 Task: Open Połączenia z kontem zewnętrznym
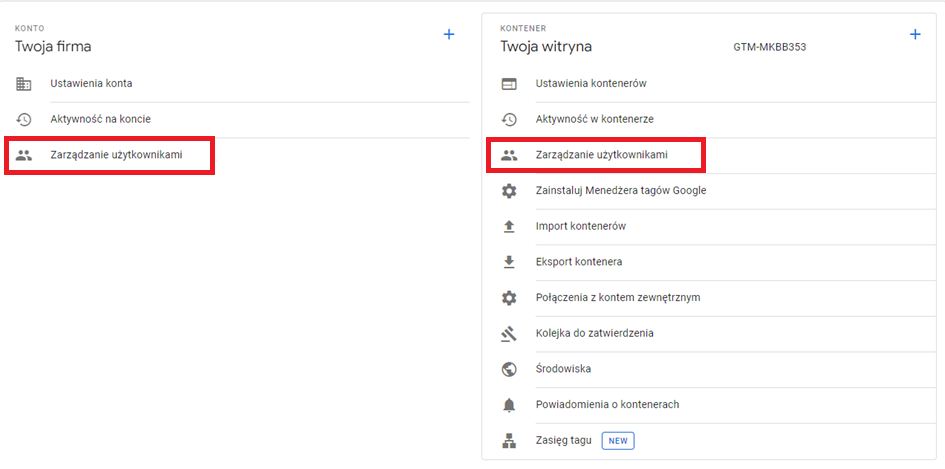617,298
